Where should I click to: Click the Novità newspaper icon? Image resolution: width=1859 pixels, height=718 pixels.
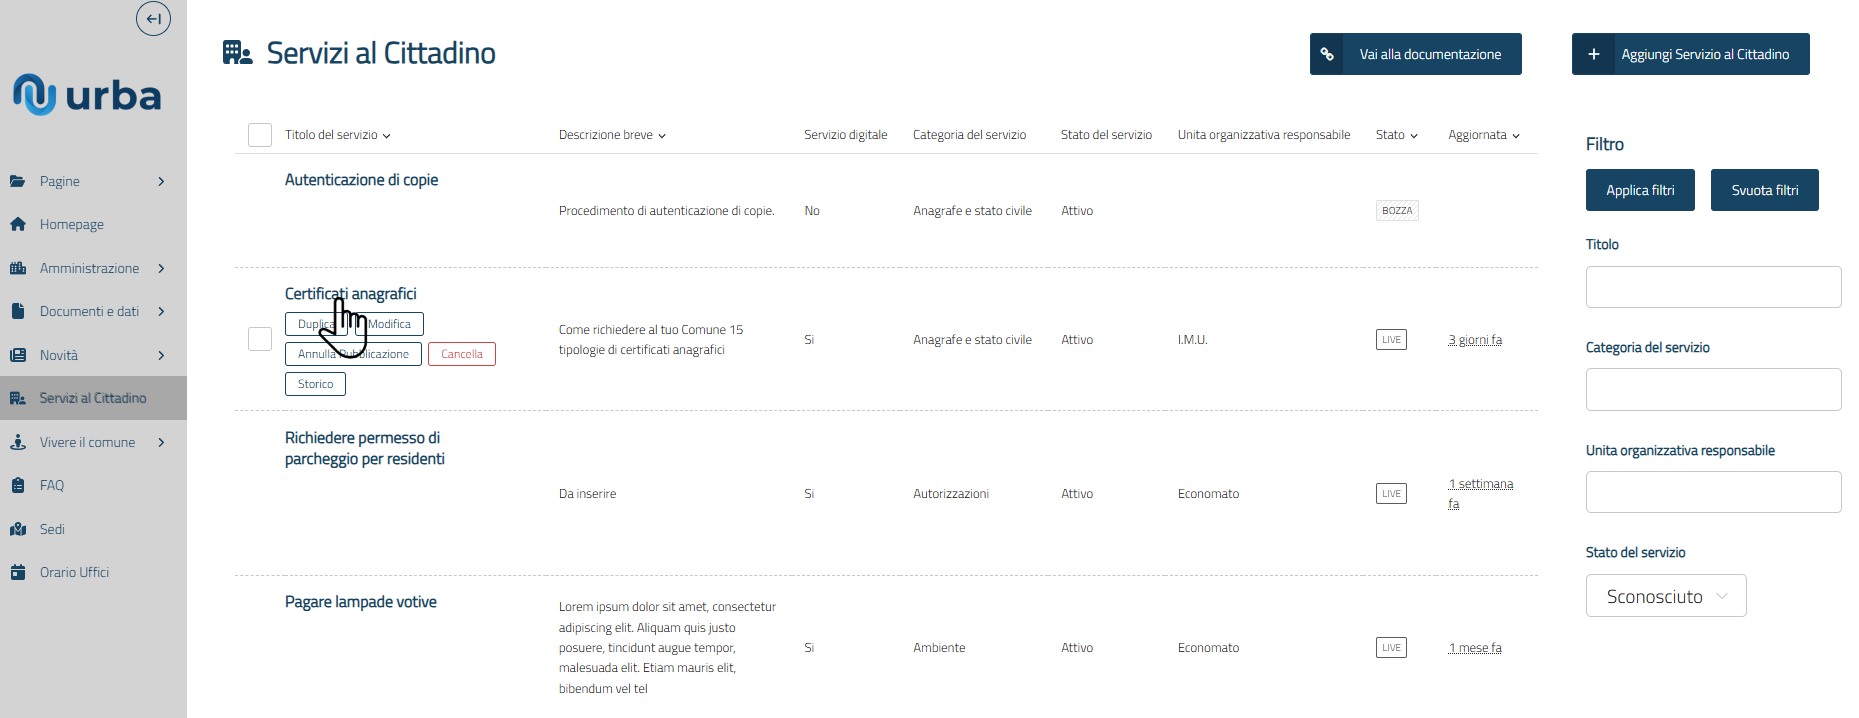tap(18, 355)
